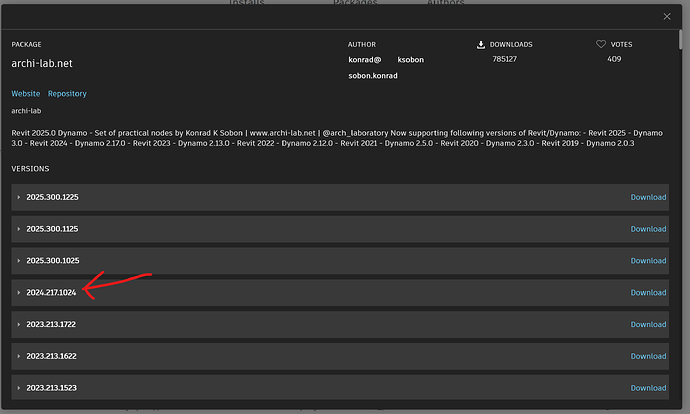
Task: Open the Repository link
Action: pos(67,94)
